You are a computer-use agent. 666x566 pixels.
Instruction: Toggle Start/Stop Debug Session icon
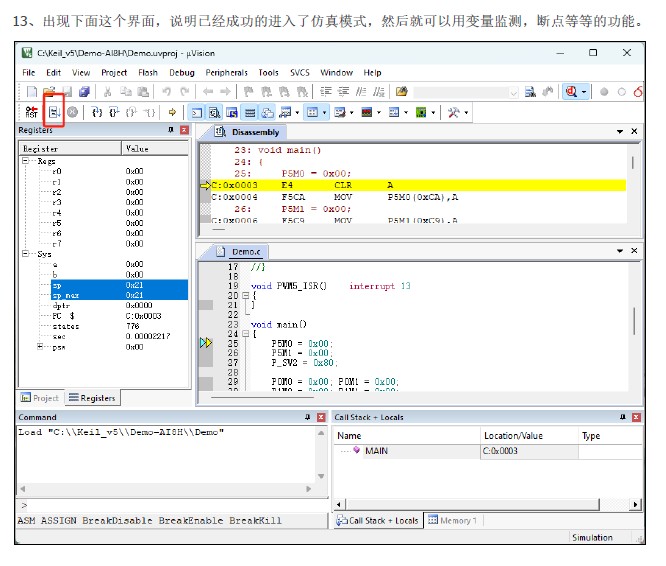point(572,91)
